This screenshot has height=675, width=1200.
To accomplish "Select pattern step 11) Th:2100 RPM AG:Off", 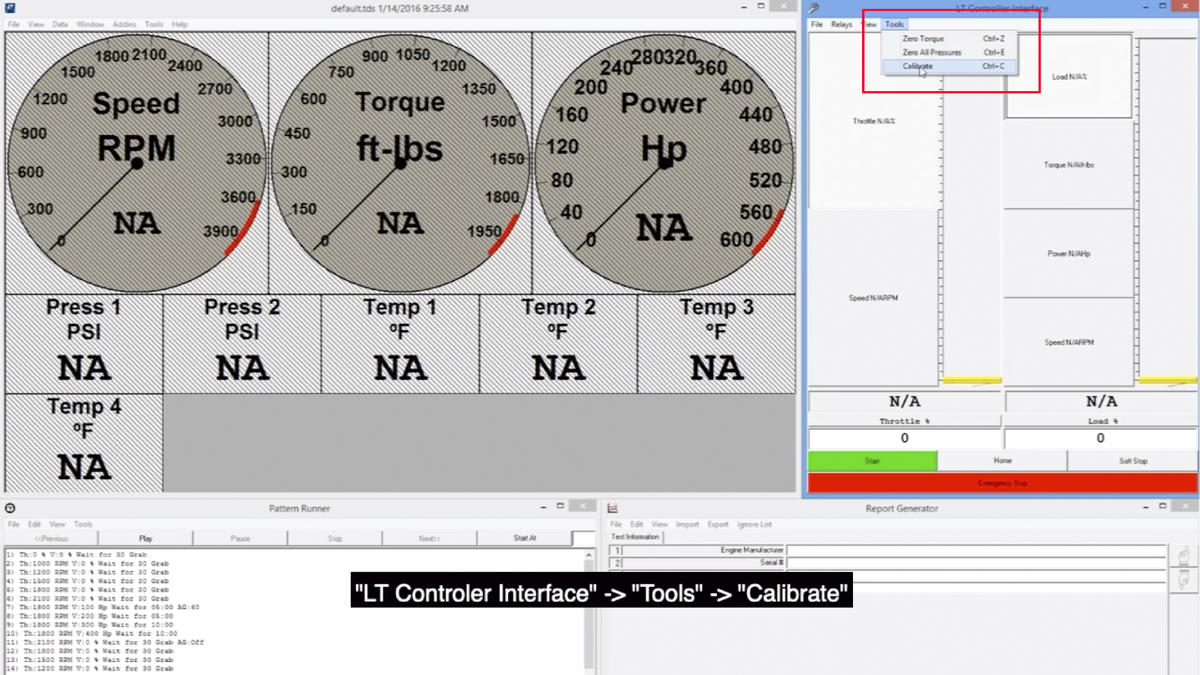I will (104, 642).
